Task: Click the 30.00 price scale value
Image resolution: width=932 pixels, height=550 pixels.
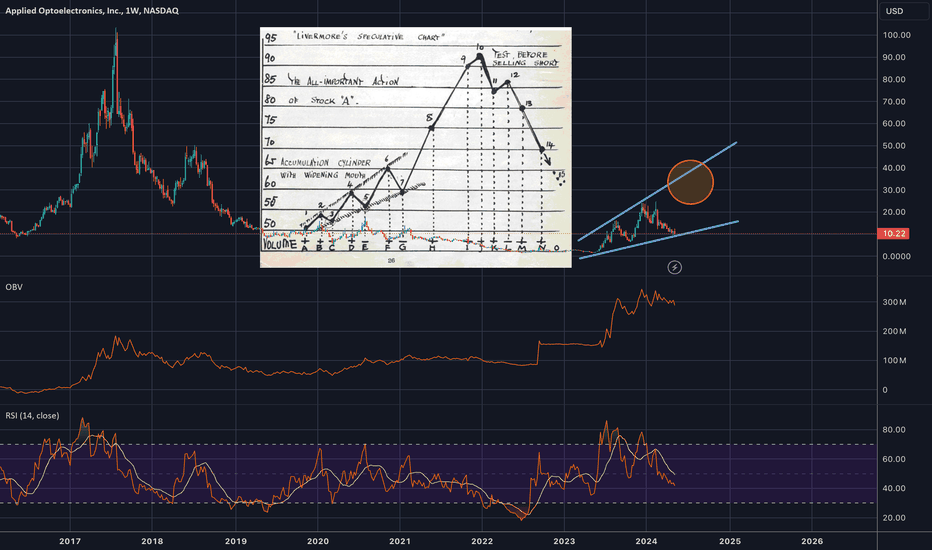Action: point(894,190)
